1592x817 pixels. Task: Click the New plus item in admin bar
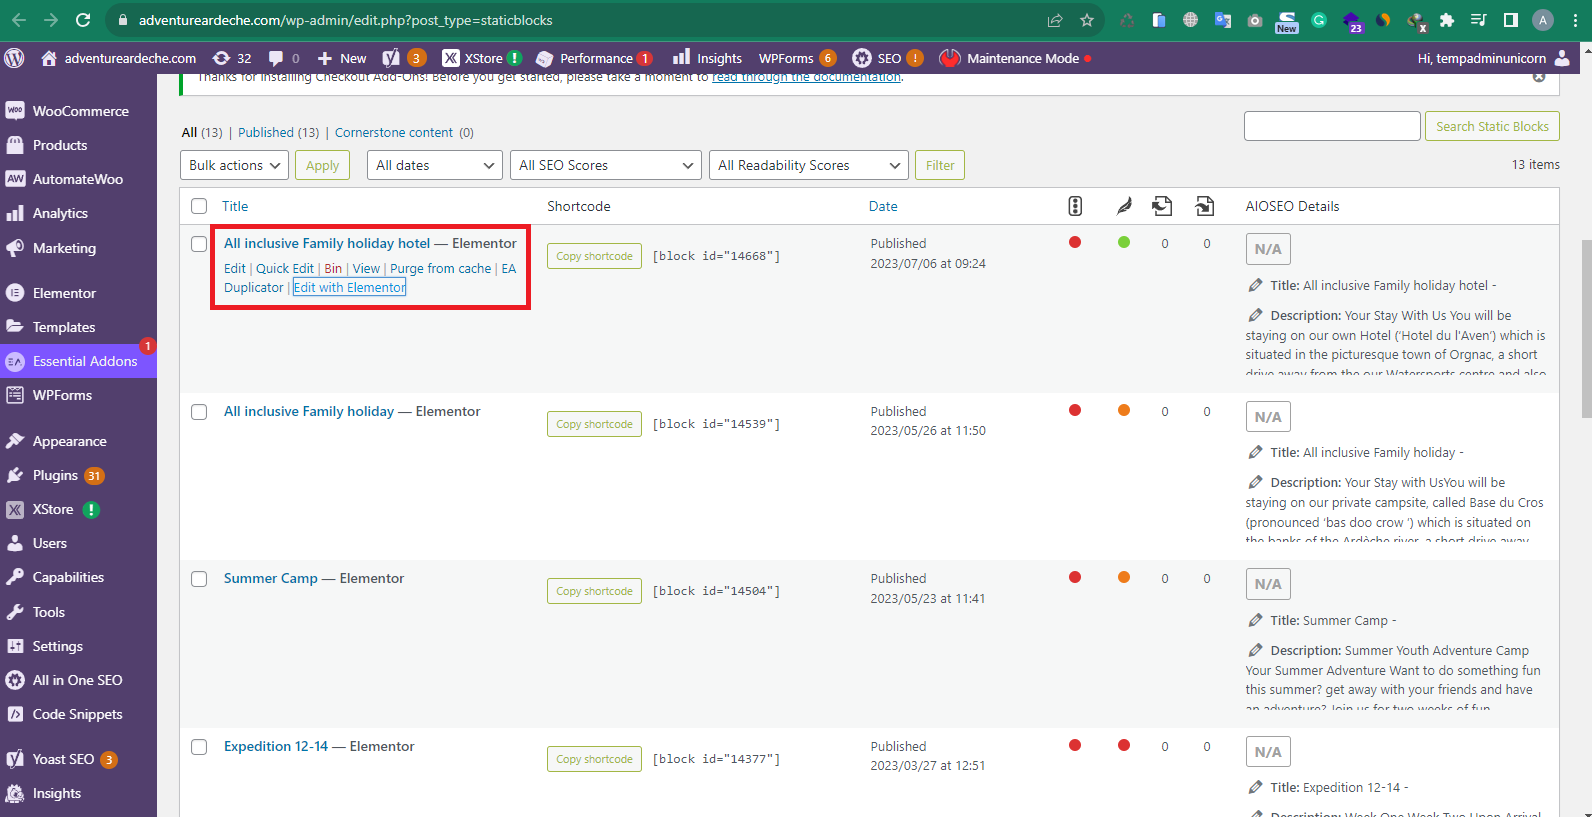tap(342, 58)
